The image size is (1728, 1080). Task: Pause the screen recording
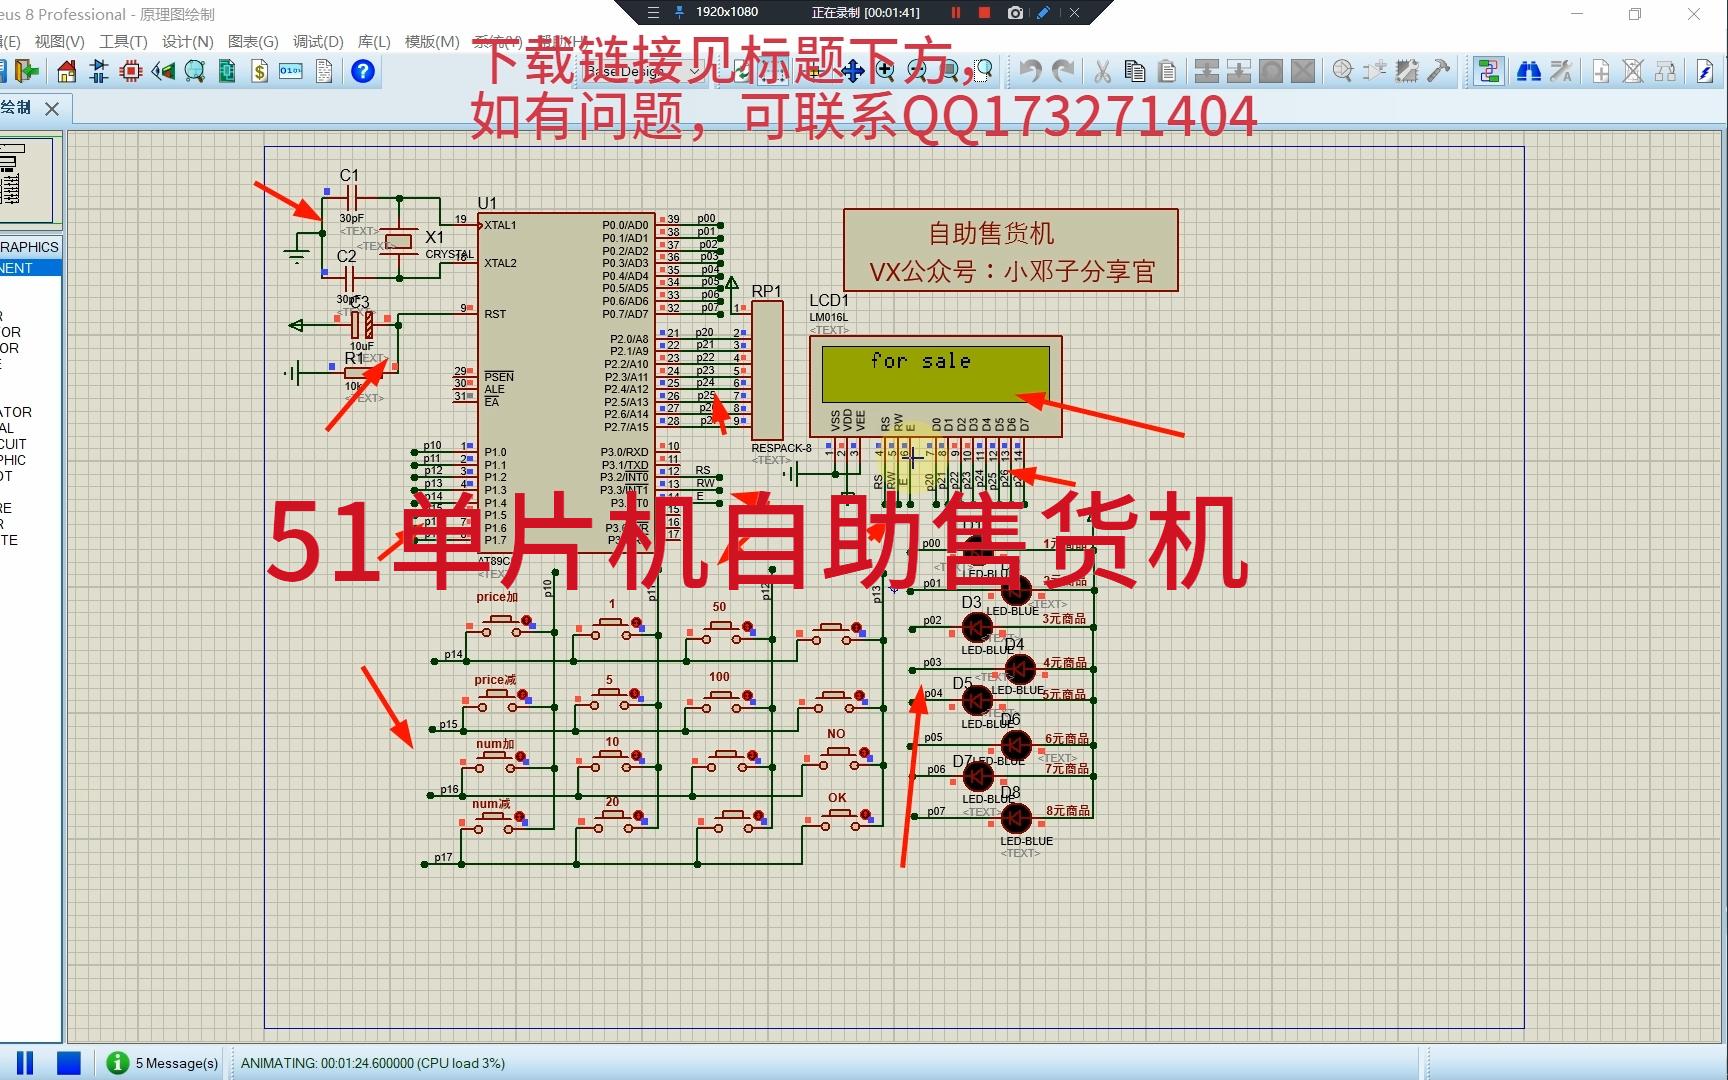955,13
